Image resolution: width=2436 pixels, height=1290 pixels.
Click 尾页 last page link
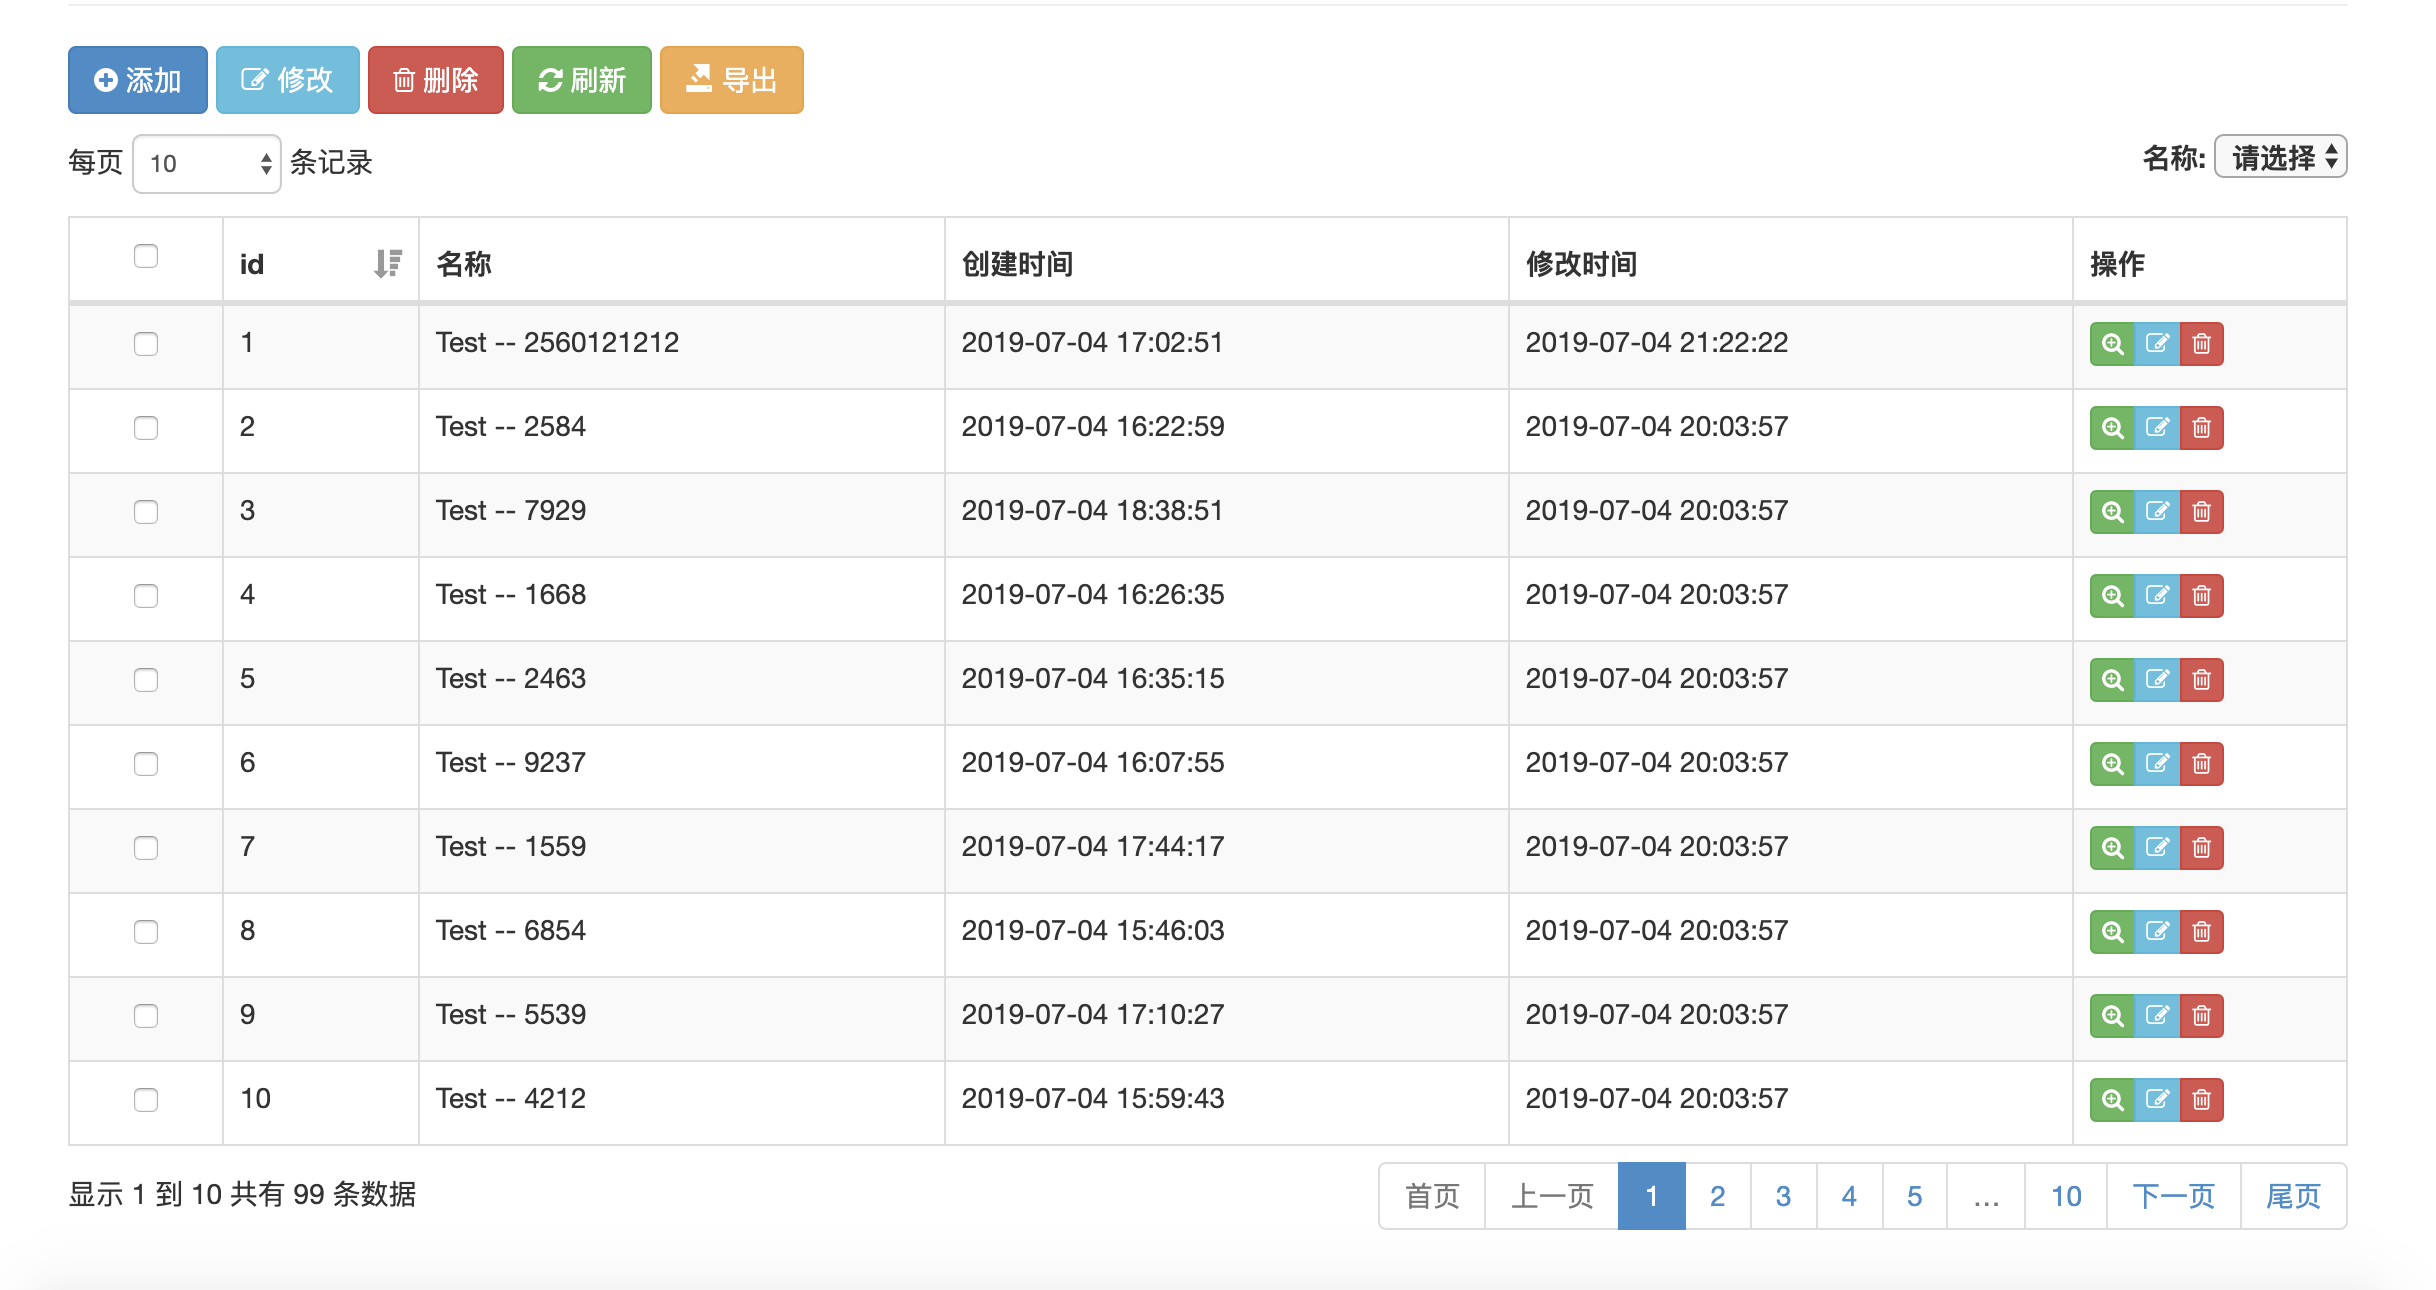click(2293, 1196)
